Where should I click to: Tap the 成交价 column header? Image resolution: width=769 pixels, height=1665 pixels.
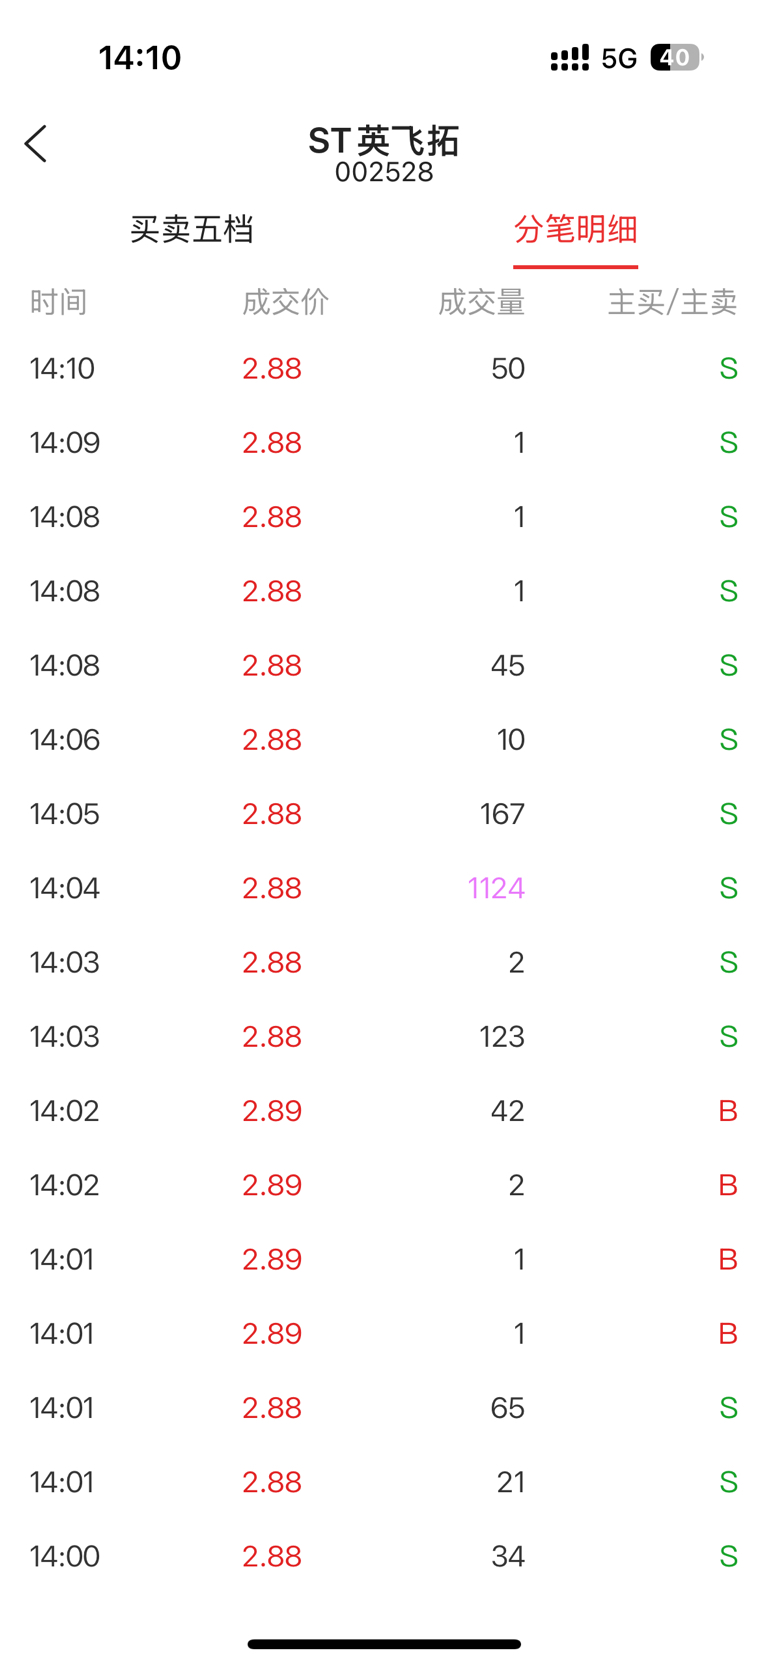pyautogui.click(x=285, y=301)
